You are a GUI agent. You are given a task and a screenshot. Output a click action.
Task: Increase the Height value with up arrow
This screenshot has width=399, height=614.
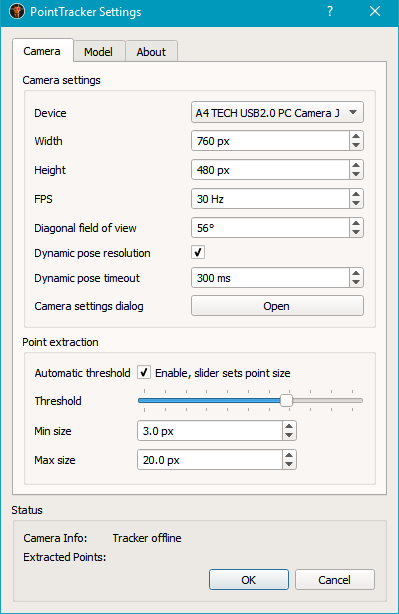tap(356, 165)
